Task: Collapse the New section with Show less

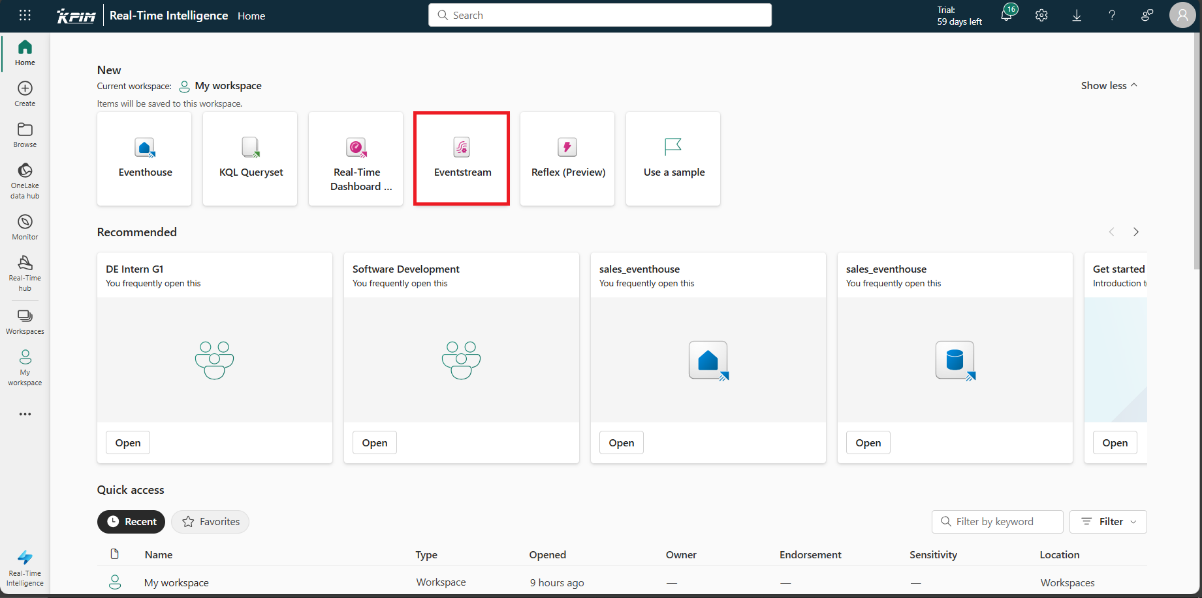Action: (x=1109, y=86)
